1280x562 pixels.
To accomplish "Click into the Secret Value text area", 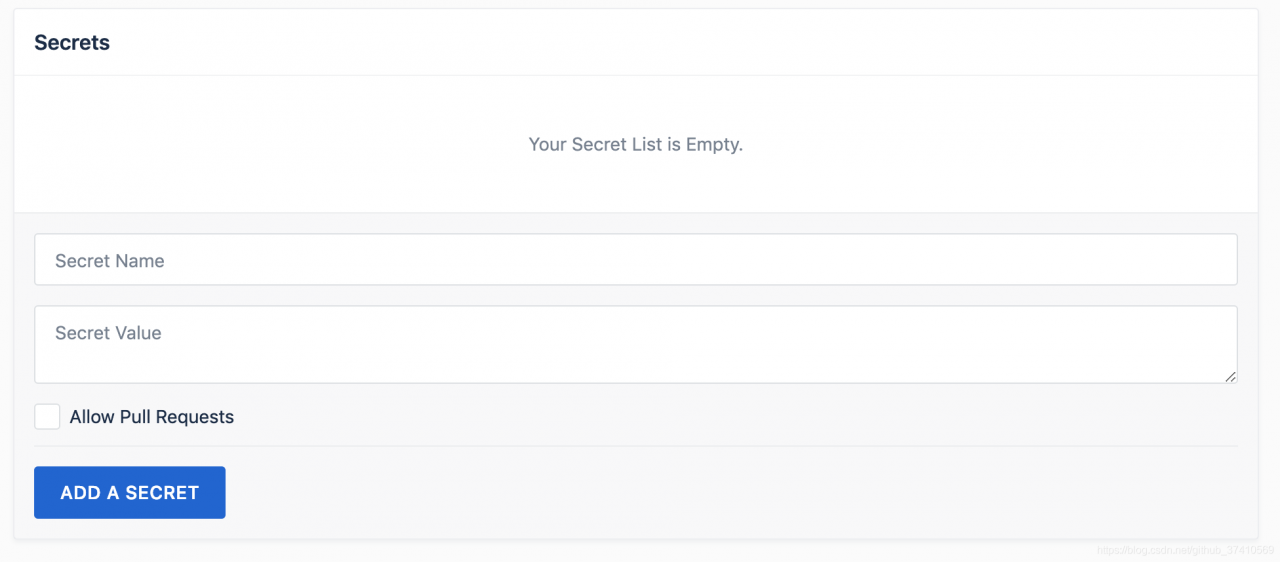I will pyautogui.click(x=636, y=345).
